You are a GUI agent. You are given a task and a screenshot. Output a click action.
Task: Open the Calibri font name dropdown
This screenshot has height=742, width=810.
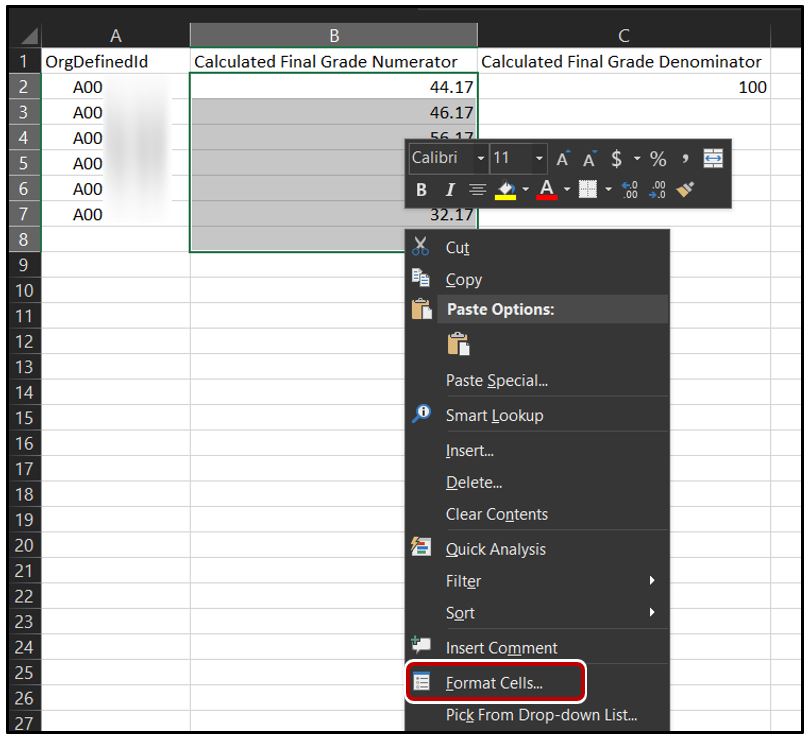coord(480,159)
